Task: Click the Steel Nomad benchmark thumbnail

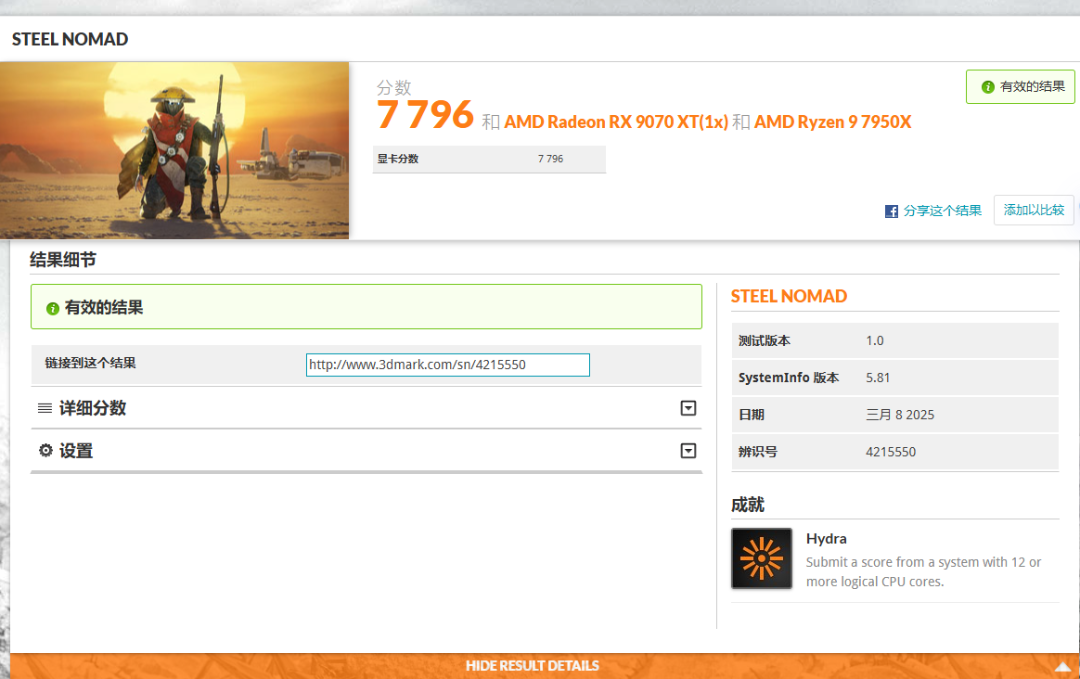Action: 175,150
